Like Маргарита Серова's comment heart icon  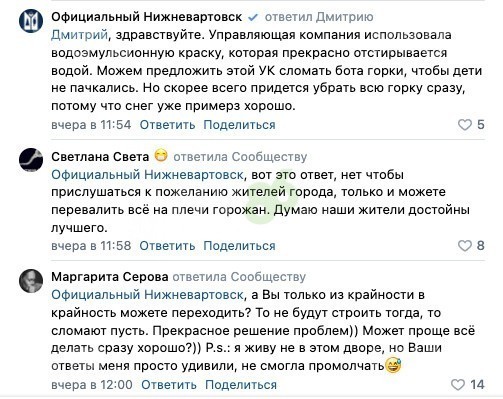(458, 384)
